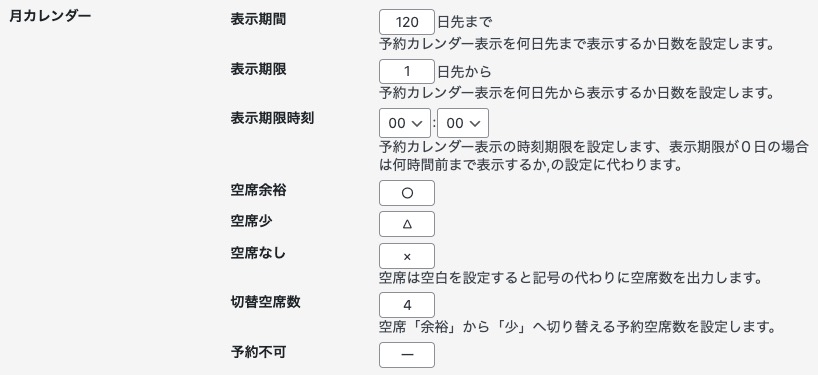Focus the 予約不可 field showing a dash
Screen dimensions: 818x375
(x=407, y=355)
